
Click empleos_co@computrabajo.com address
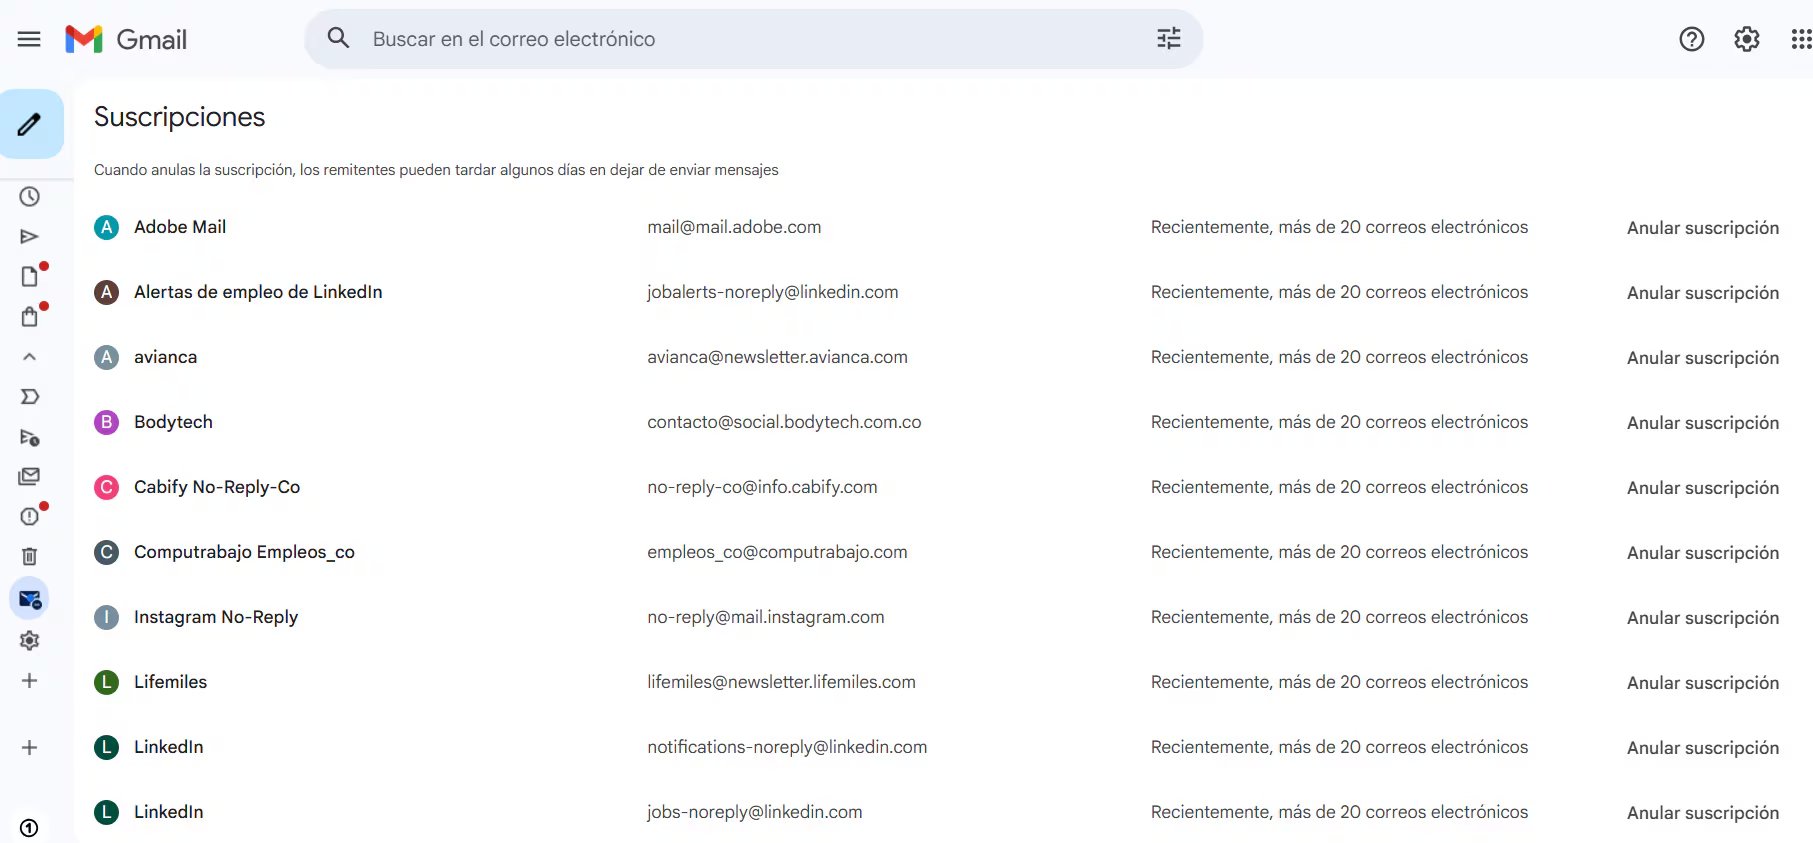(777, 552)
